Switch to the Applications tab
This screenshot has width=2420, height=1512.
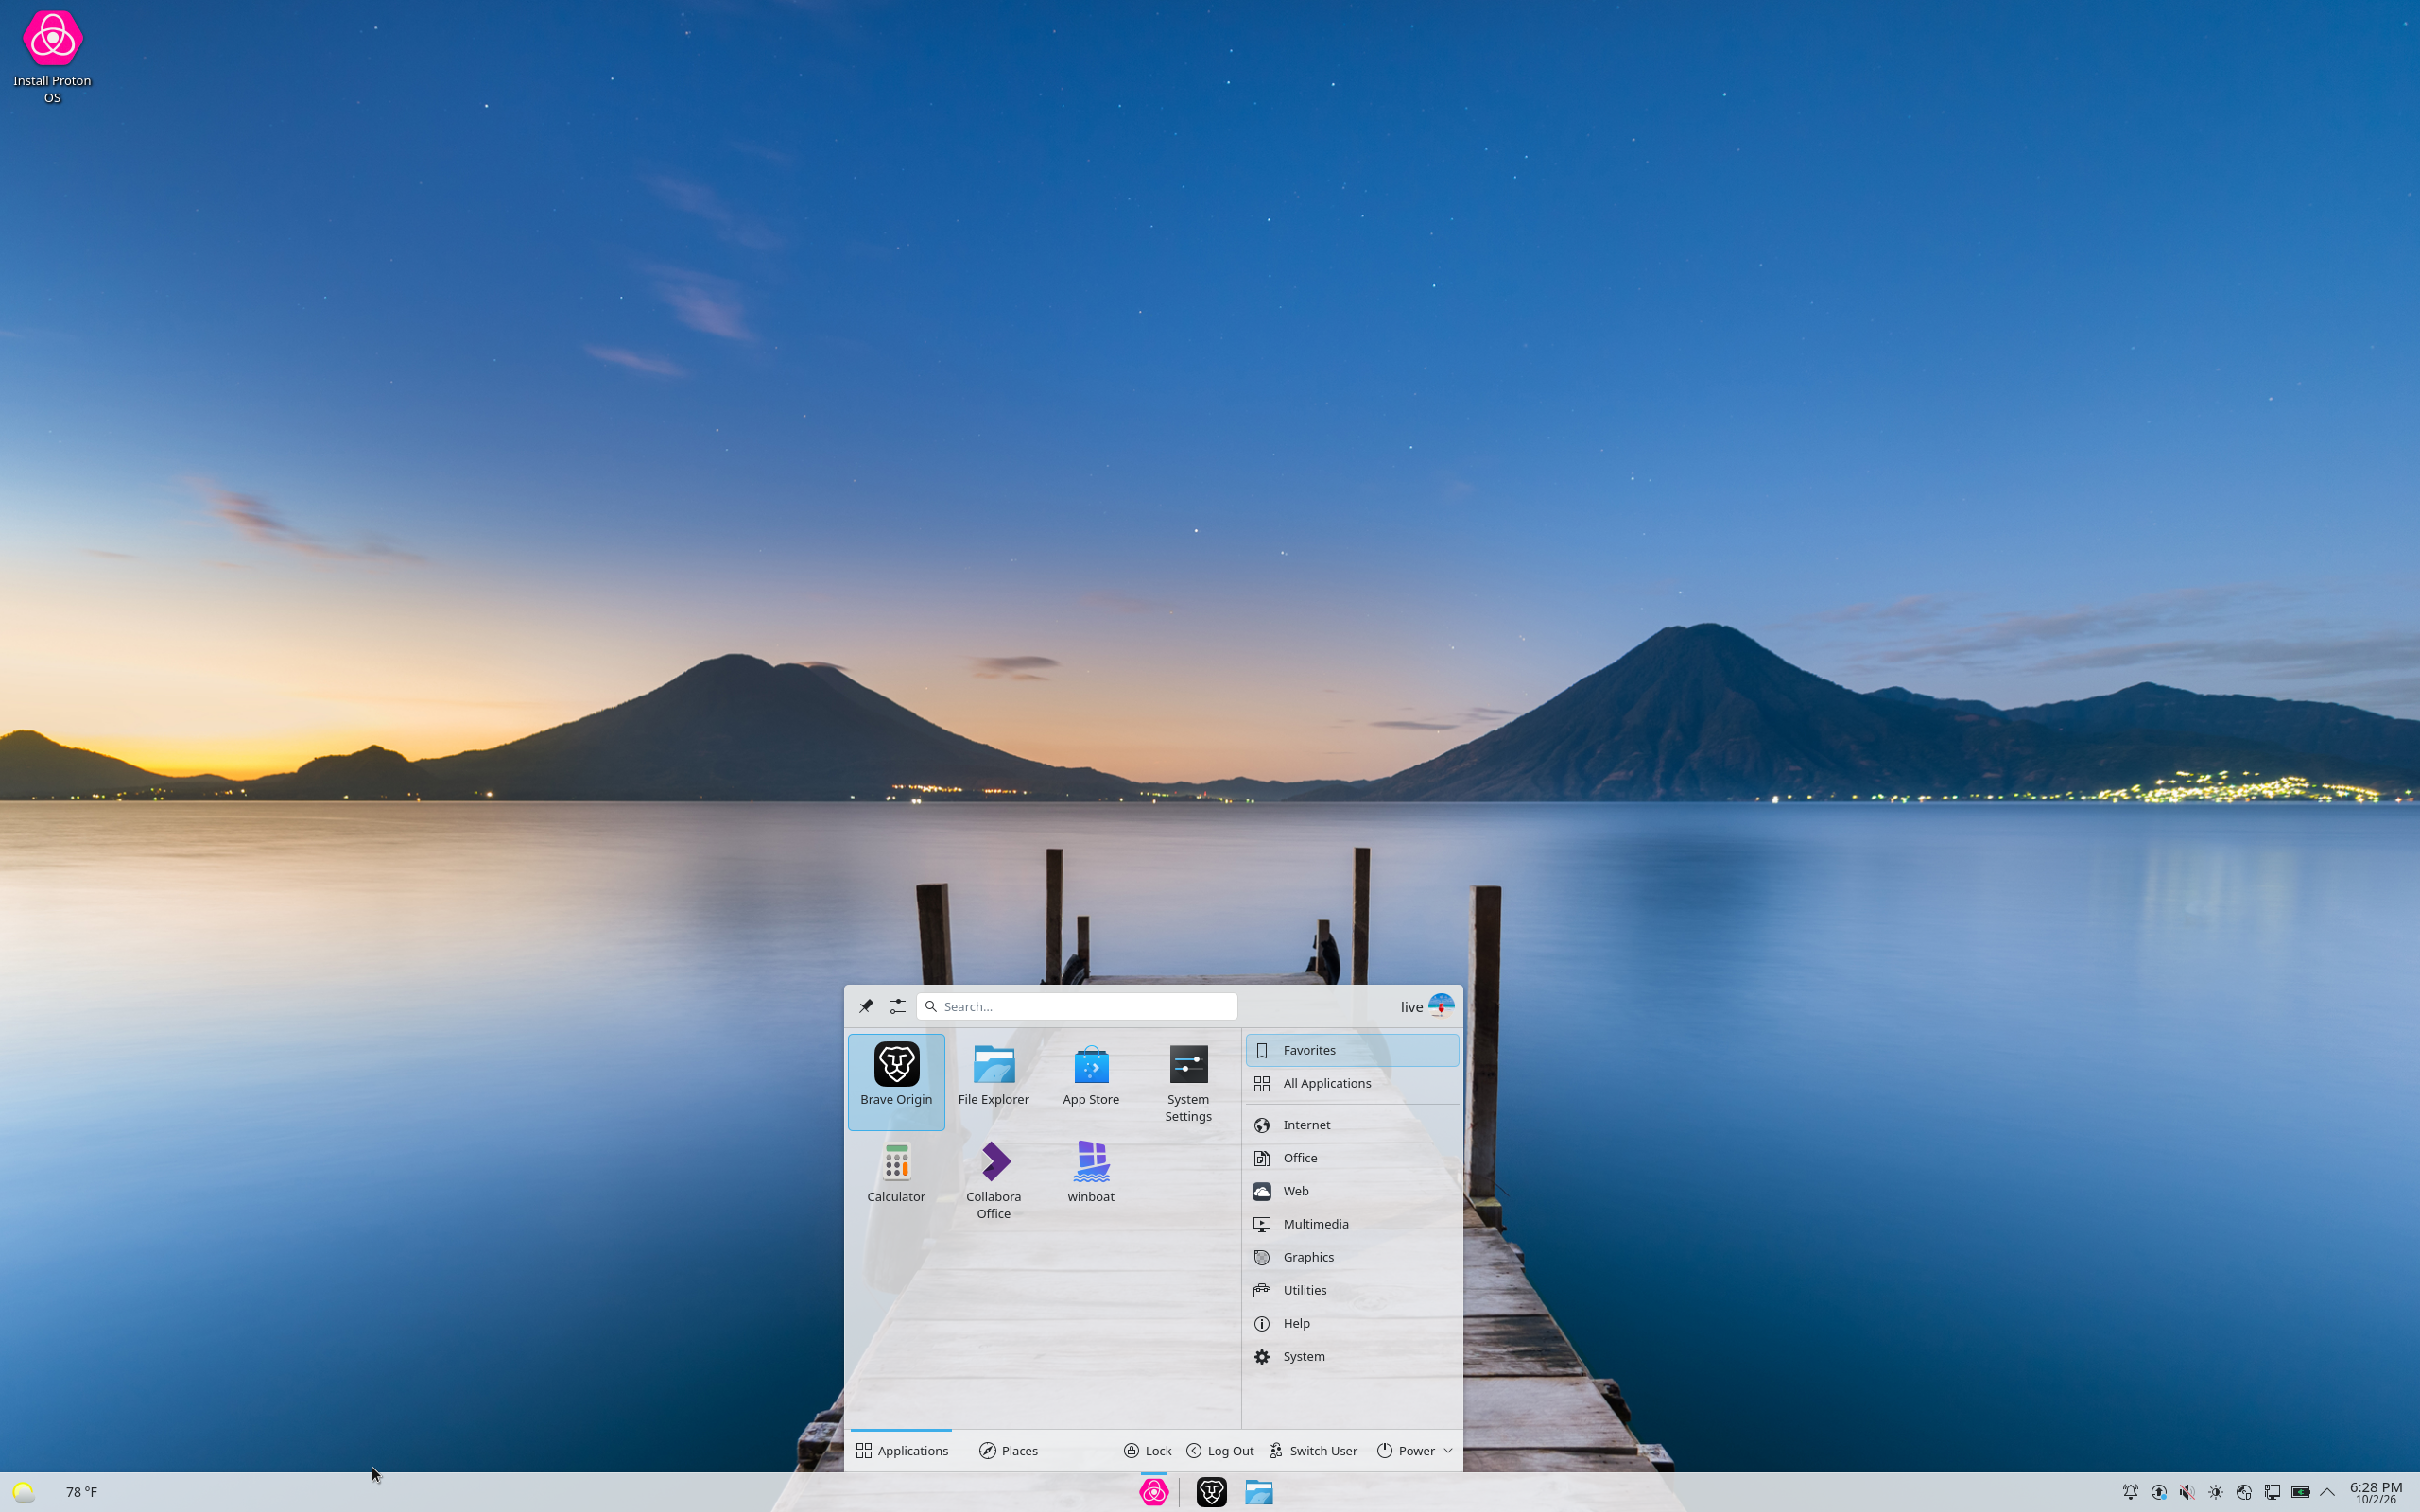(901, 1450)
